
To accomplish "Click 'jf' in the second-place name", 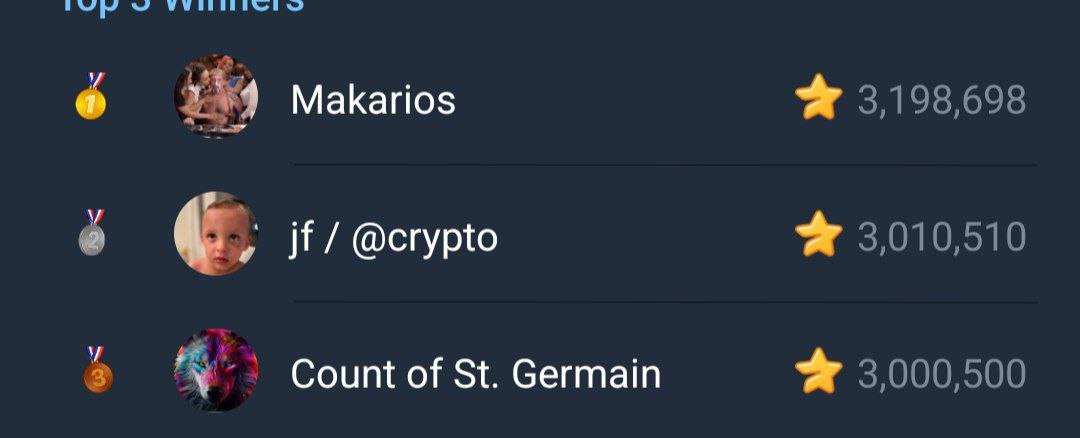I will point(301,238).
